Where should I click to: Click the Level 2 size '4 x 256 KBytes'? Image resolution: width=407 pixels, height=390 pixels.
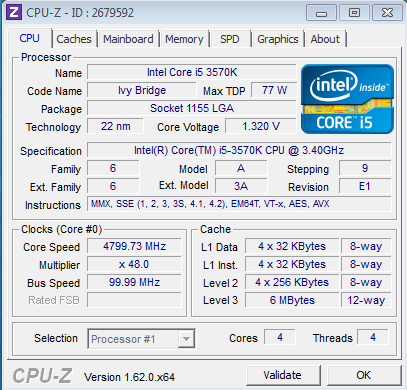click(292, 282)
